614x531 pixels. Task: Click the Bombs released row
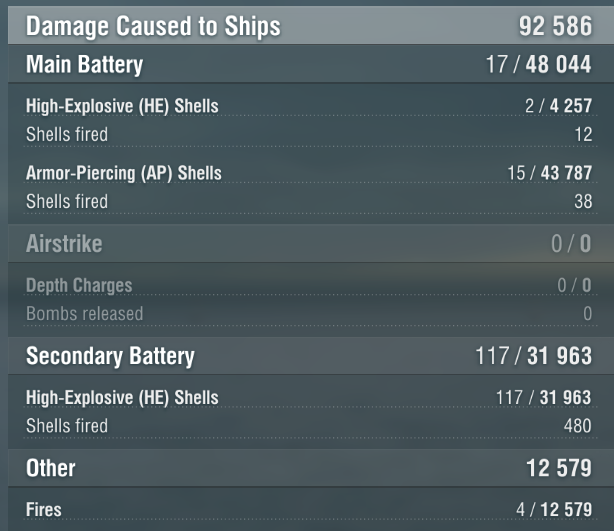point(311,314)
